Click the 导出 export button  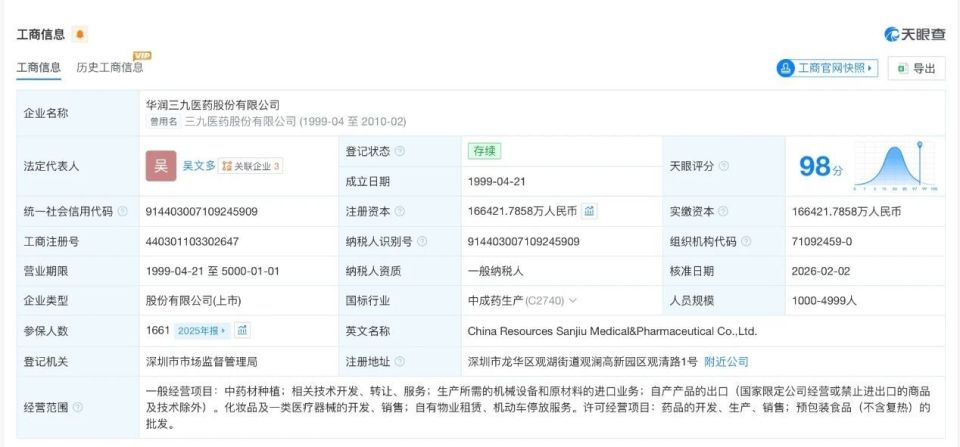click(x=917, y=68)
